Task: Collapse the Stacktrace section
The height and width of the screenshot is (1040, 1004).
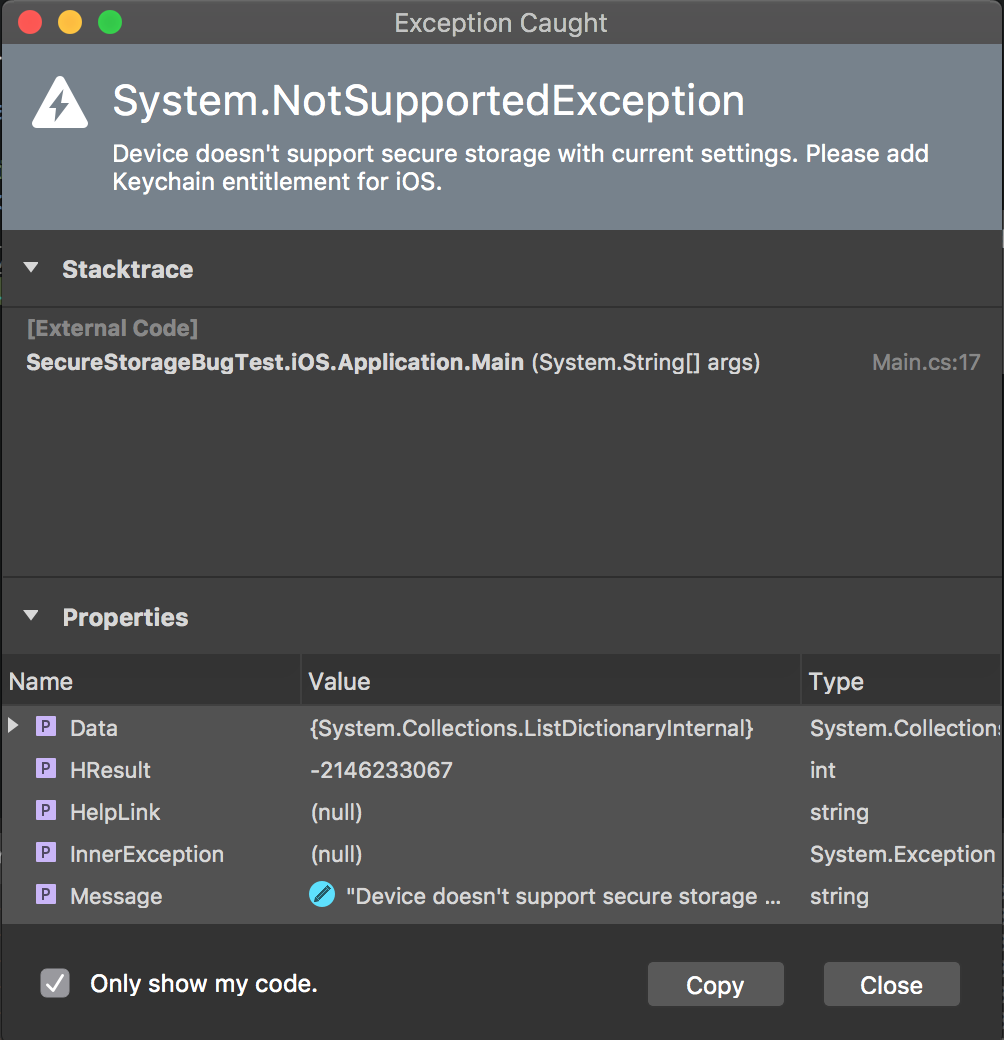Action: [30, 268]
